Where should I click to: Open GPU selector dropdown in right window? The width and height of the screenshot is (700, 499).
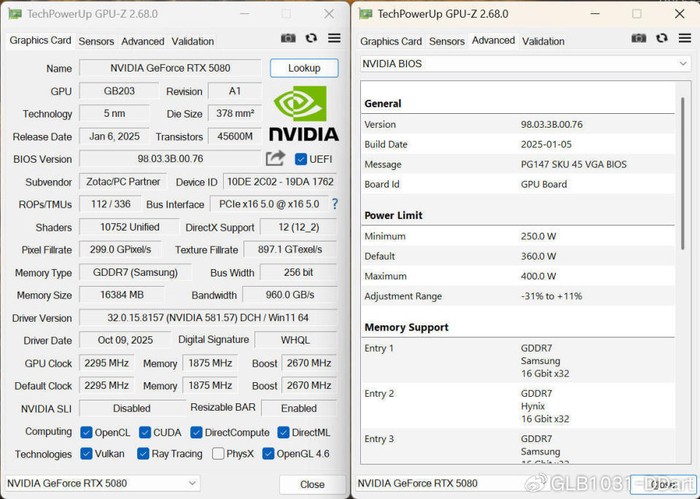coord(454,483)
